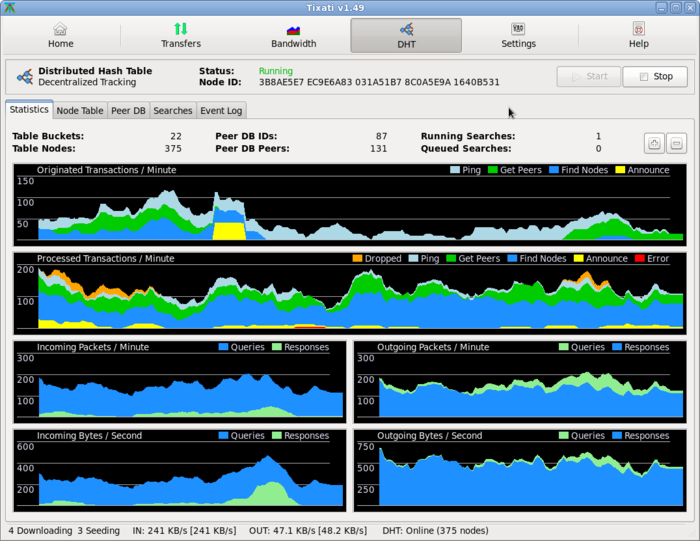700x541 pixels.
Task: Click the Incoming Packets / Minute graph title
Action: (93, 347)
